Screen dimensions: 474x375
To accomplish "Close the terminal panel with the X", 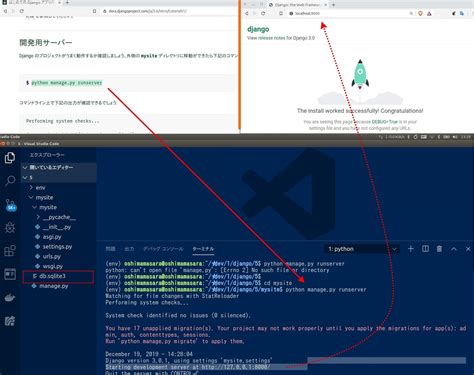I will 468,249.
